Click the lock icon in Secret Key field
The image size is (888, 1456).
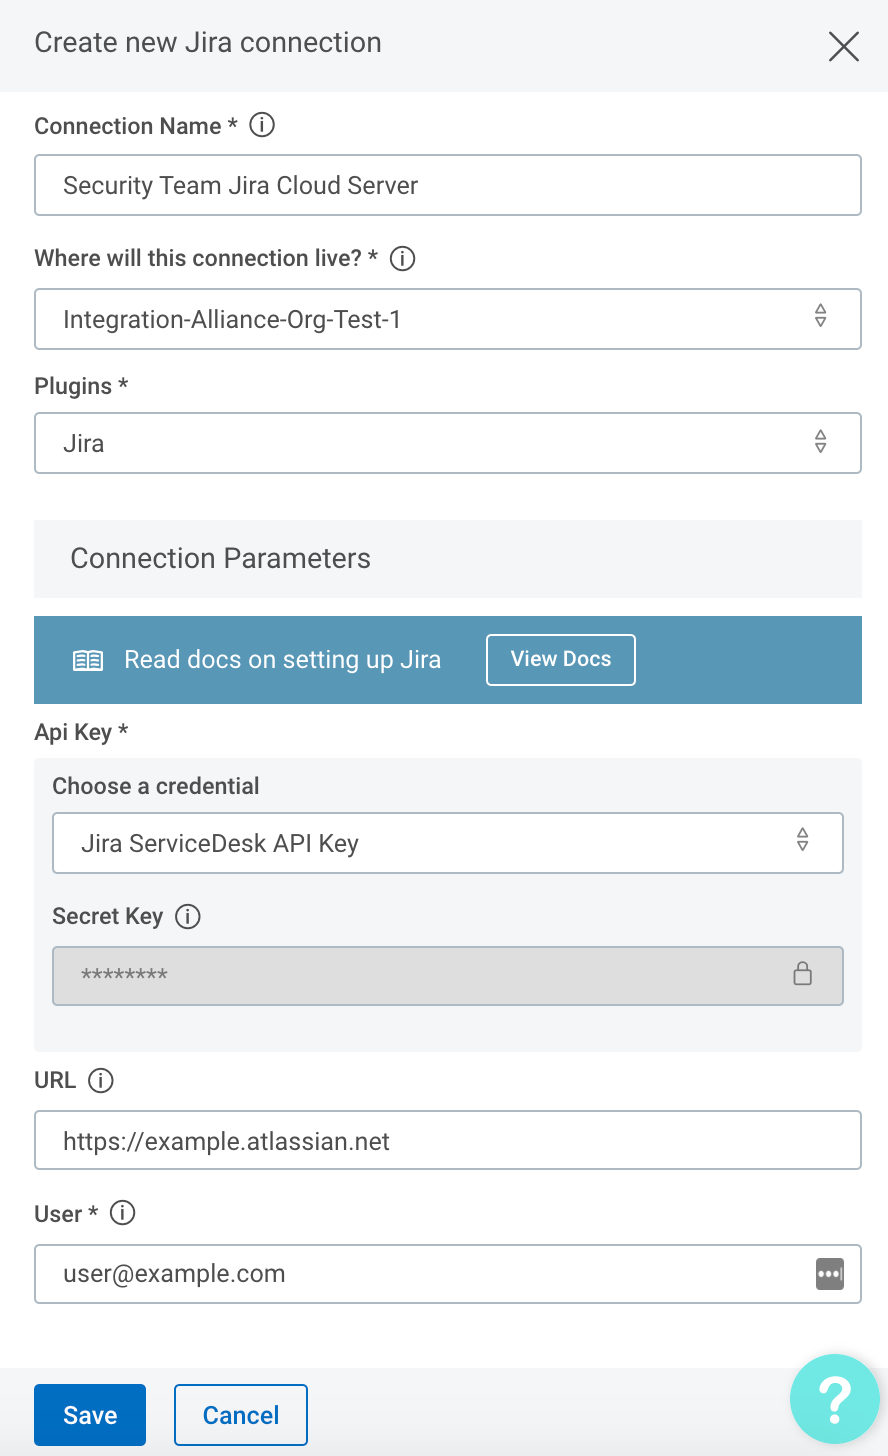coord(802,974)
